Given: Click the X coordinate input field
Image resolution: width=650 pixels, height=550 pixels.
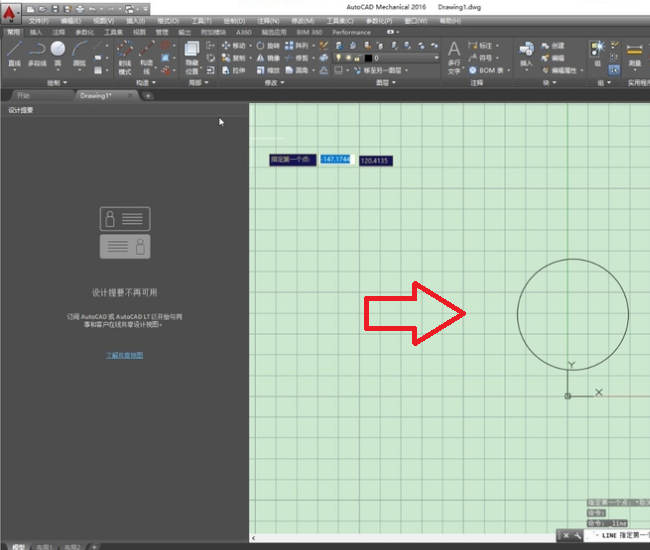Looking at the screenshot, I should pyautogui.click(x=336, y=160).
